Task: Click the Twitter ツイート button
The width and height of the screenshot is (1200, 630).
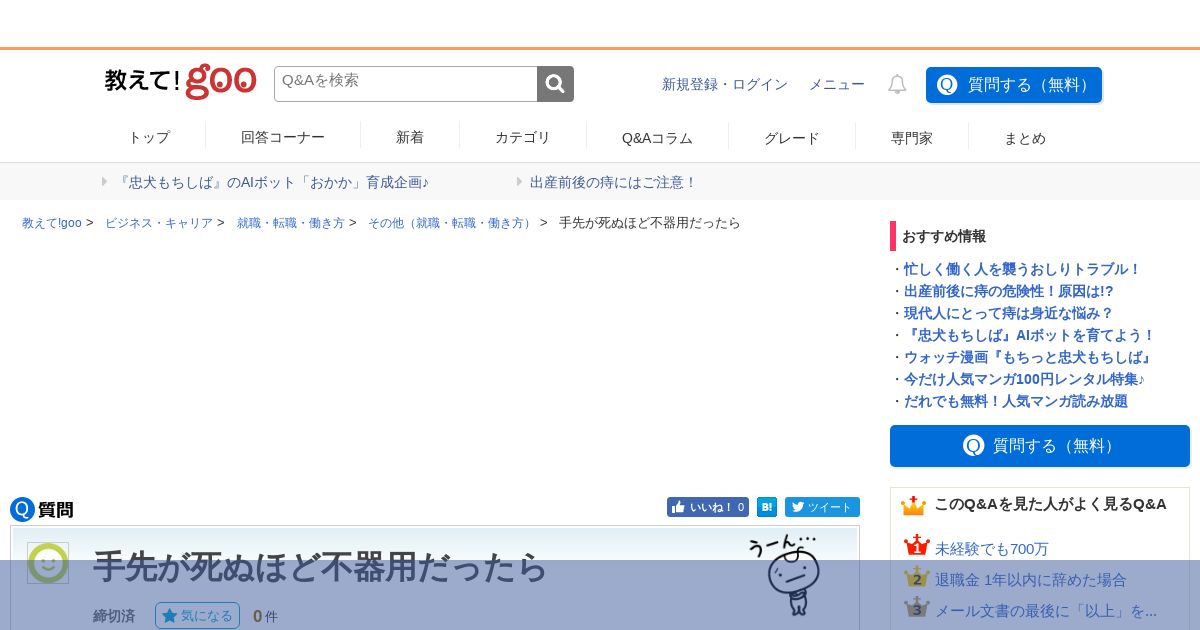Action: pos(822,507)
